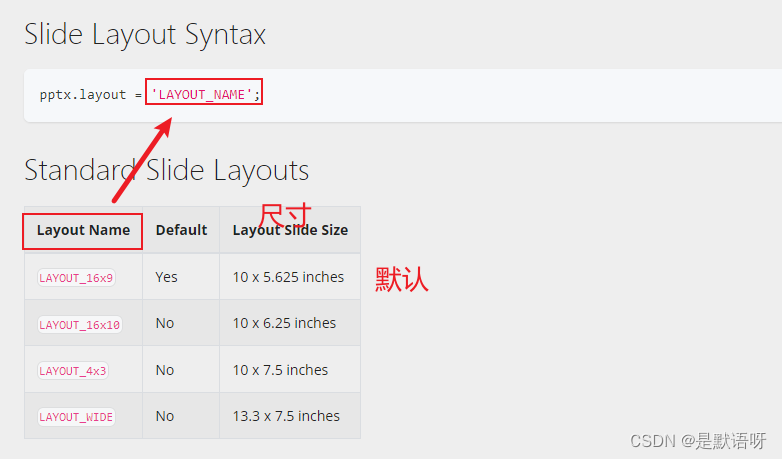Image resolution: width=782 pixels, height=459 pixels.
Task: Click the 'Default' column header
Action: click(182, 230)
